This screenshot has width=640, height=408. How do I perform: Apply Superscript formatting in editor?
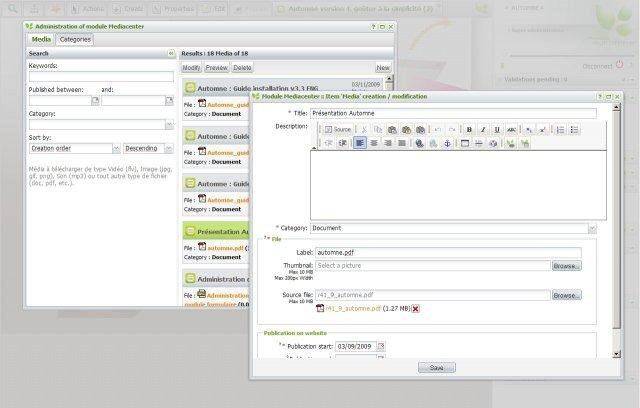point(542,130)
